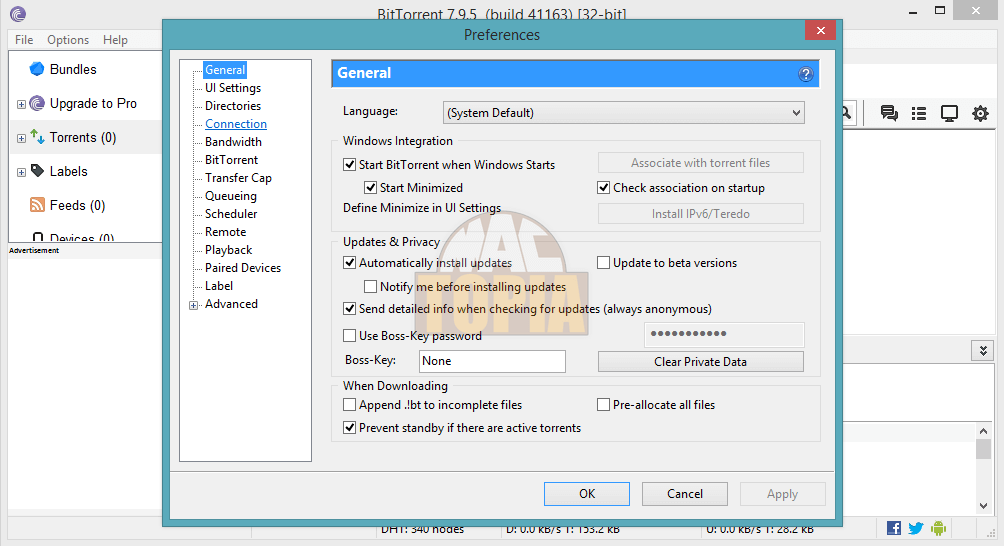The width and height of the screenshot is (1004, 546).
Task: Enable Pre-allocate all files
Action: click(603, 405)
